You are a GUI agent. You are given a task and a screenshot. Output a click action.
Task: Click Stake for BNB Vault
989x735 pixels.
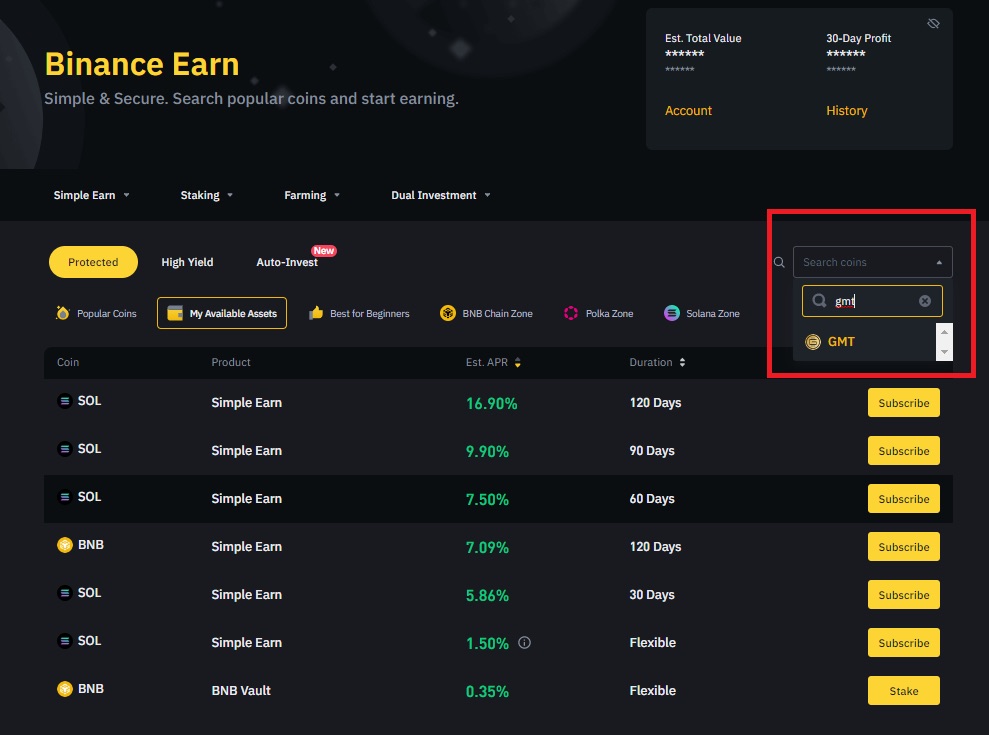[904, 690]
